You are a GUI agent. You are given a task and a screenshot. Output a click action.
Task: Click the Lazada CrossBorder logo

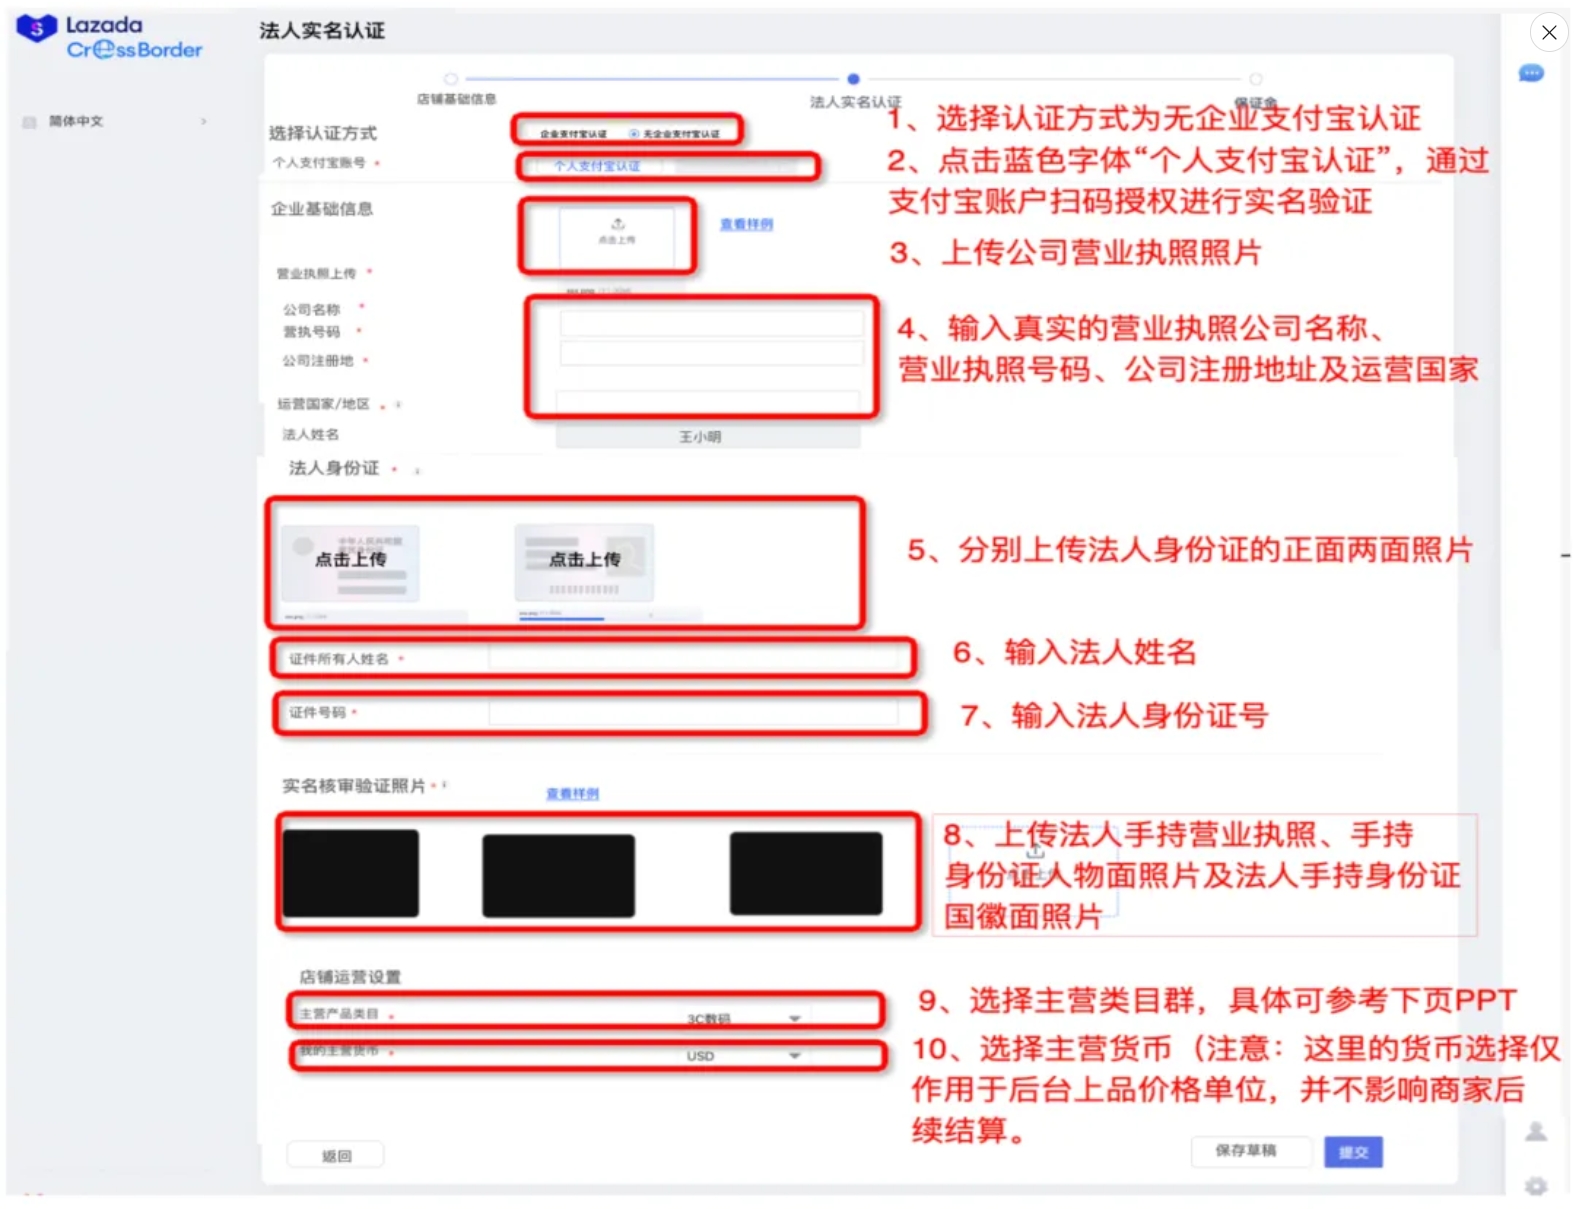(x=109, y=38)
